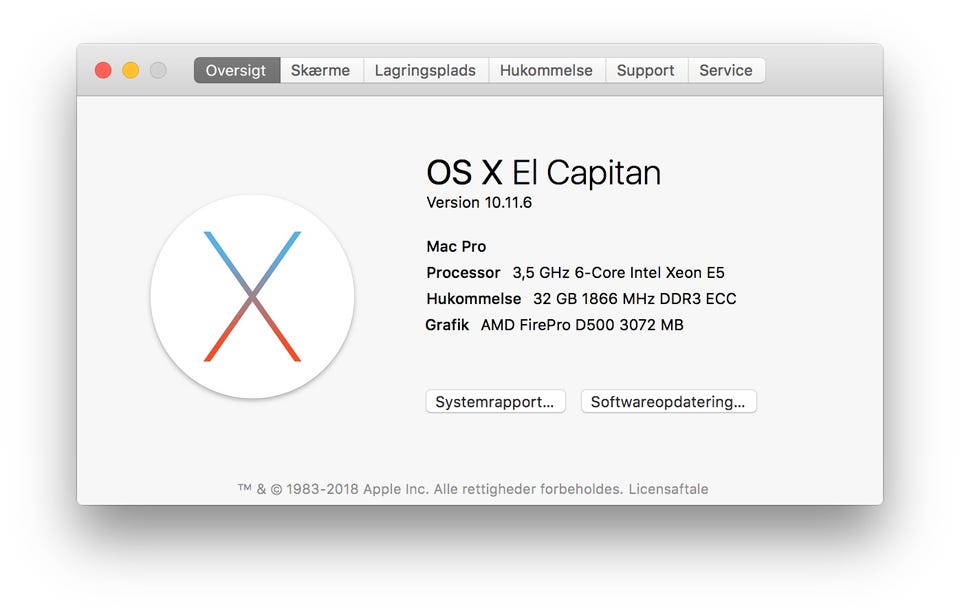Viewport: 960px width, 615px height.
Task: Select AMD FirePro D500 3072 MB text
Action: 582,325
